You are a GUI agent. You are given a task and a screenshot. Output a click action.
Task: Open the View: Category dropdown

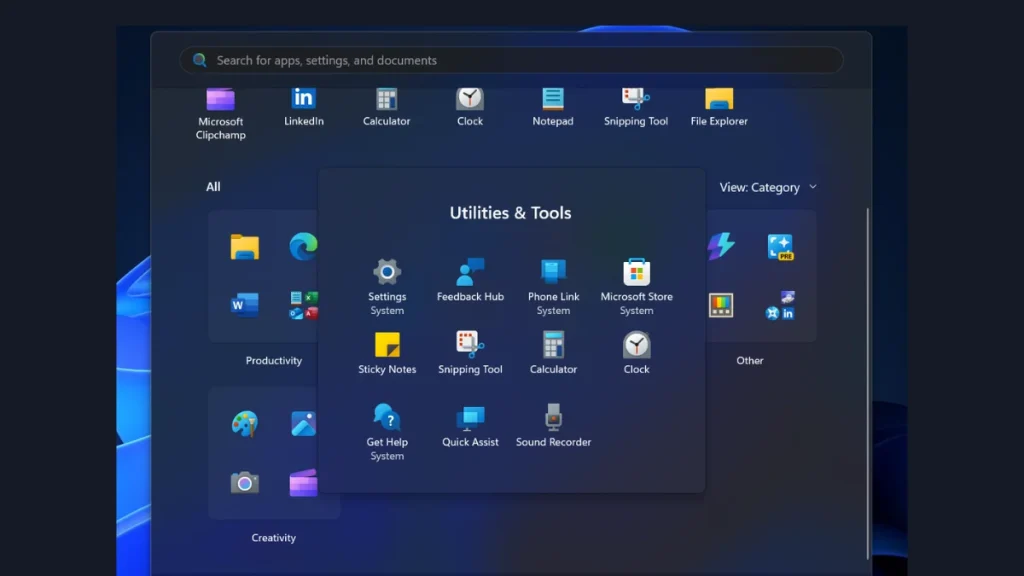tap(768, 187)
